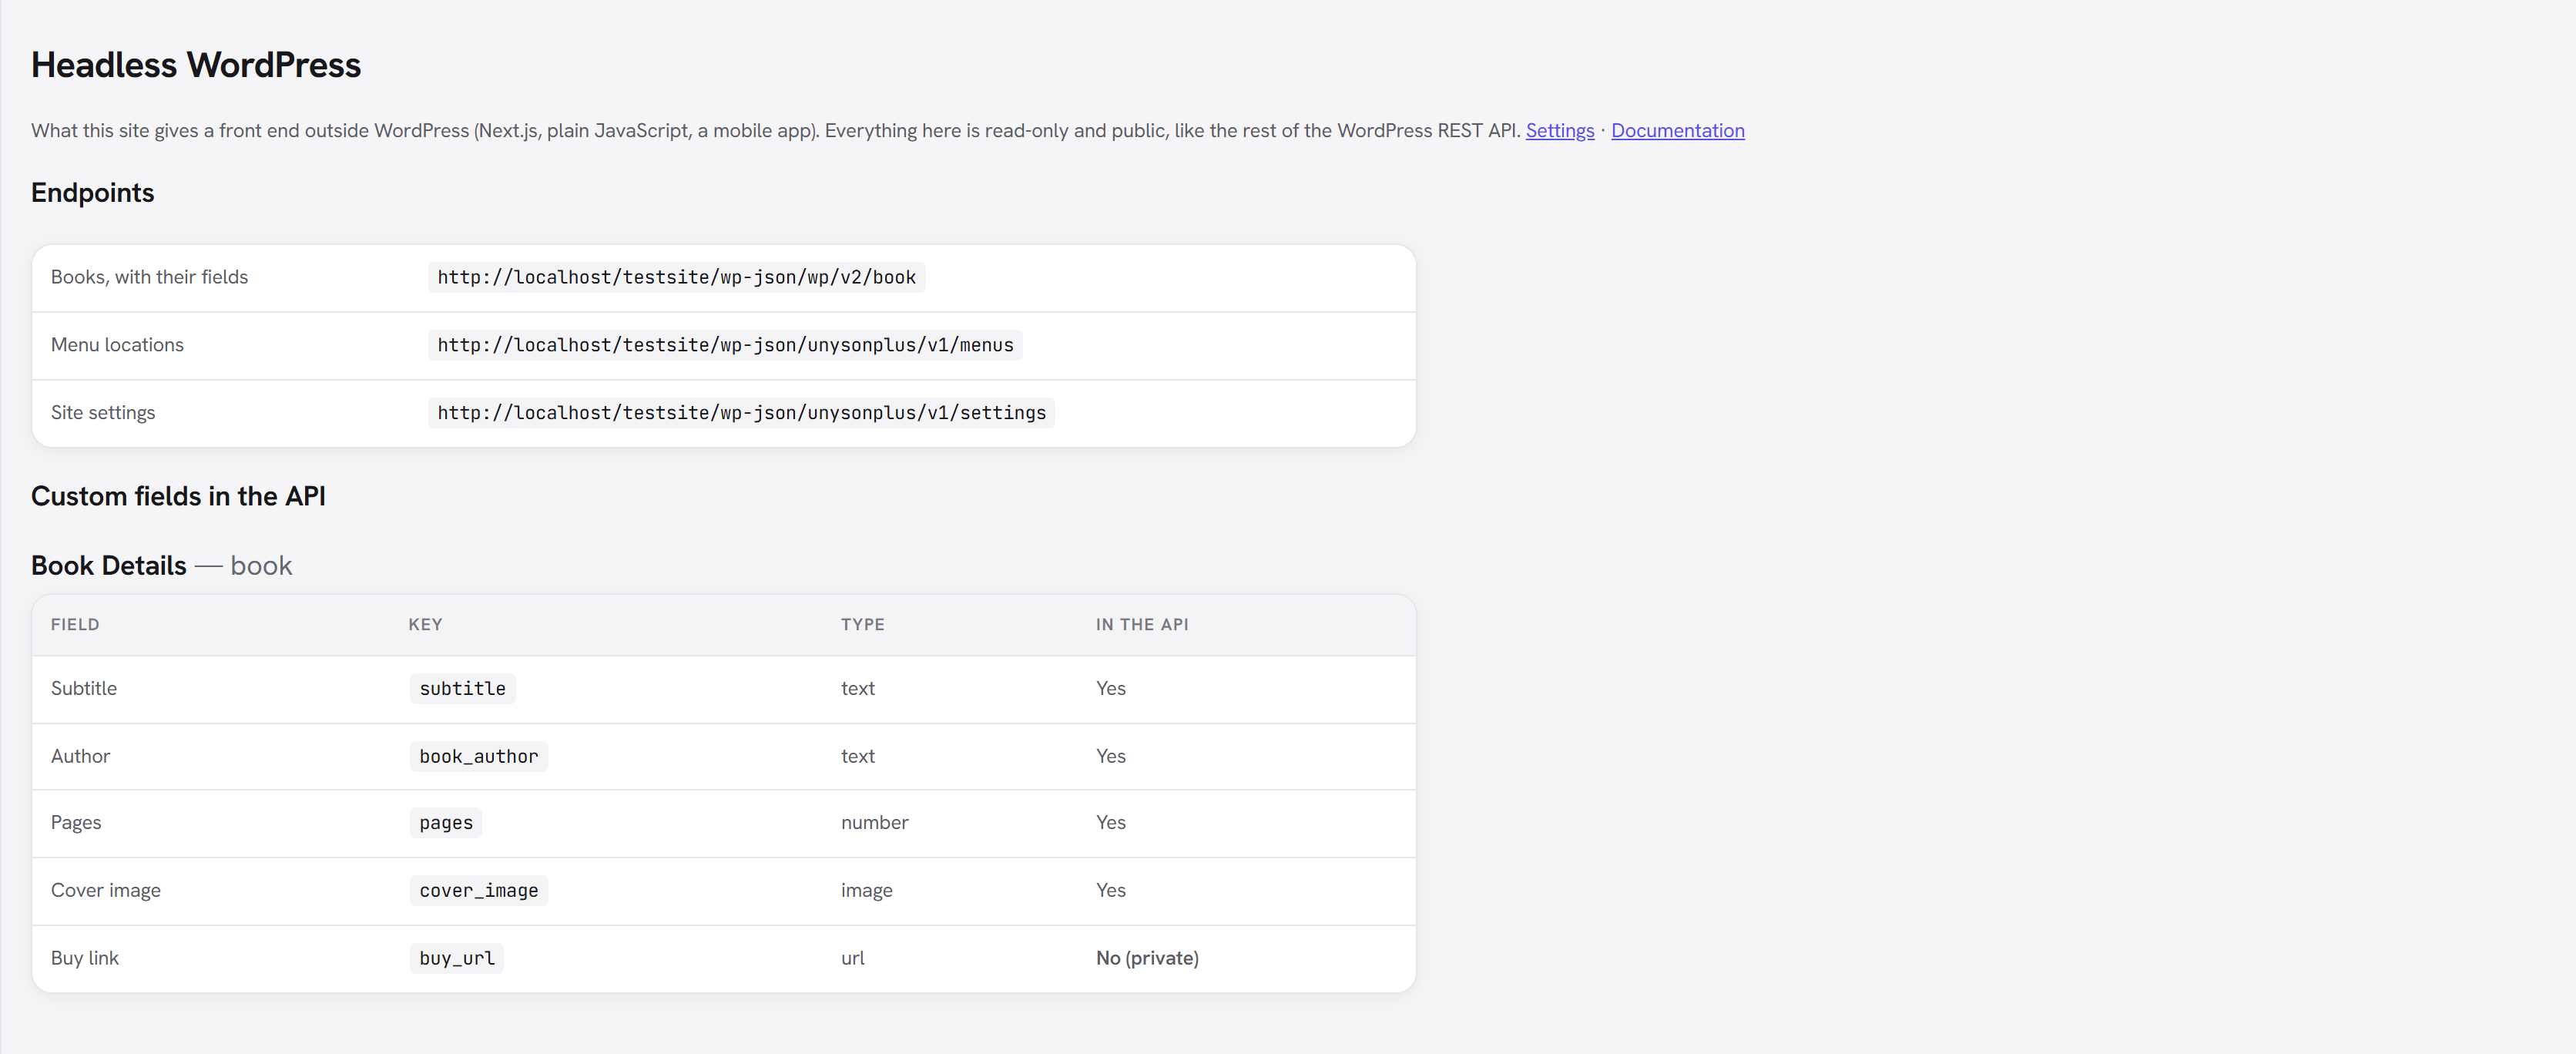Select the Books endpoint URL ending in /wp/v2/book
This screenshot has width=2576, height=1054.
[676, 277]
